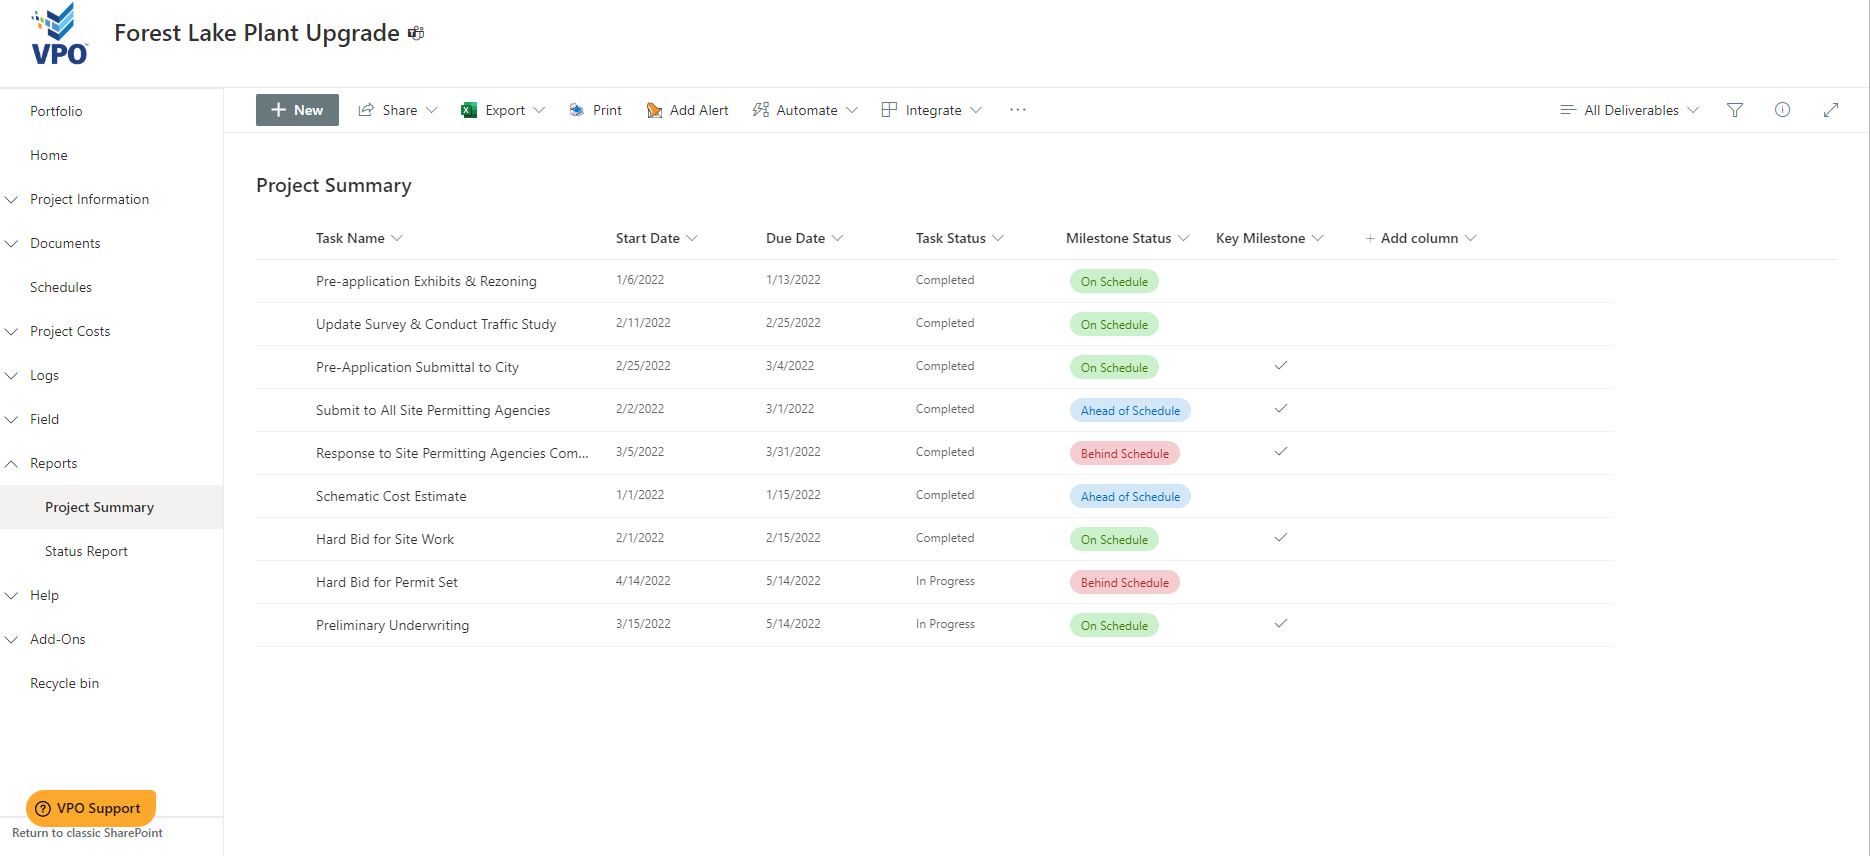1870x856 pixels.
Task: Open the Automate dropdown arrow
Action: pos(852,110)
